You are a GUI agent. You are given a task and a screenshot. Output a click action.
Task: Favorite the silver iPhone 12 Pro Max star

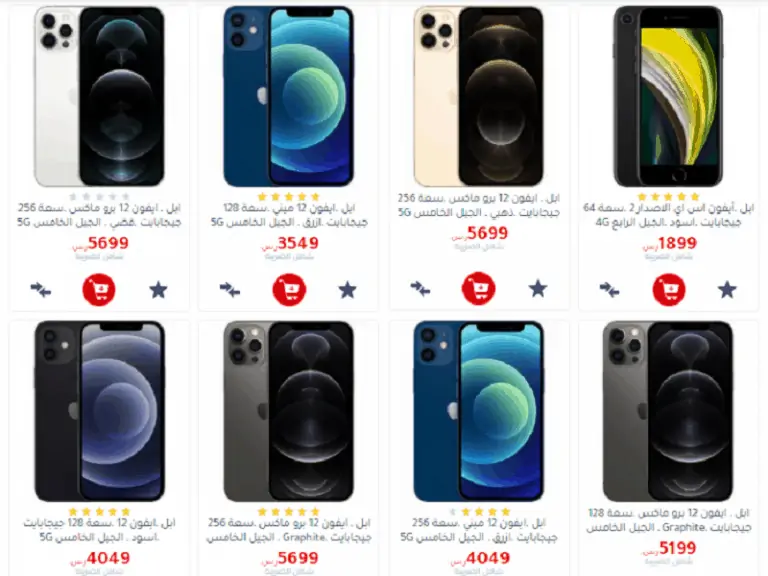tap(158, 290)
